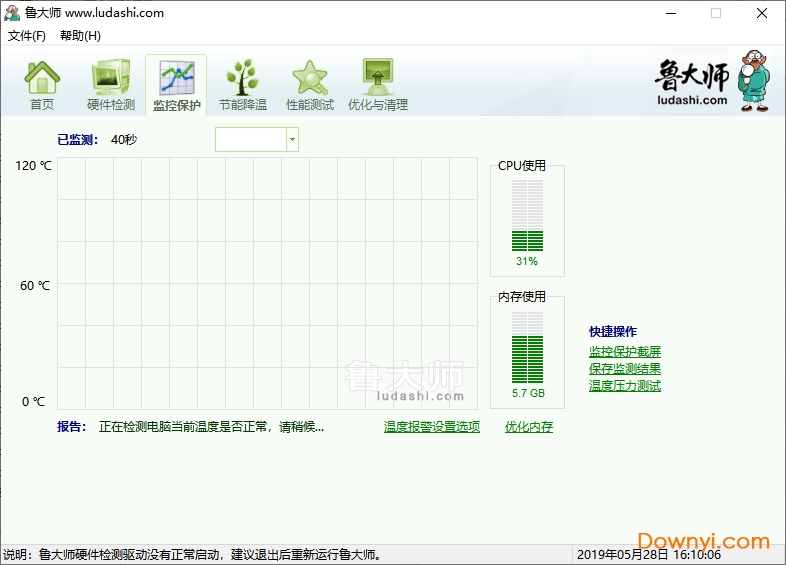Click the app icon in title bar
The width and height of the screenshot is (786, 565).
(12, 13)
